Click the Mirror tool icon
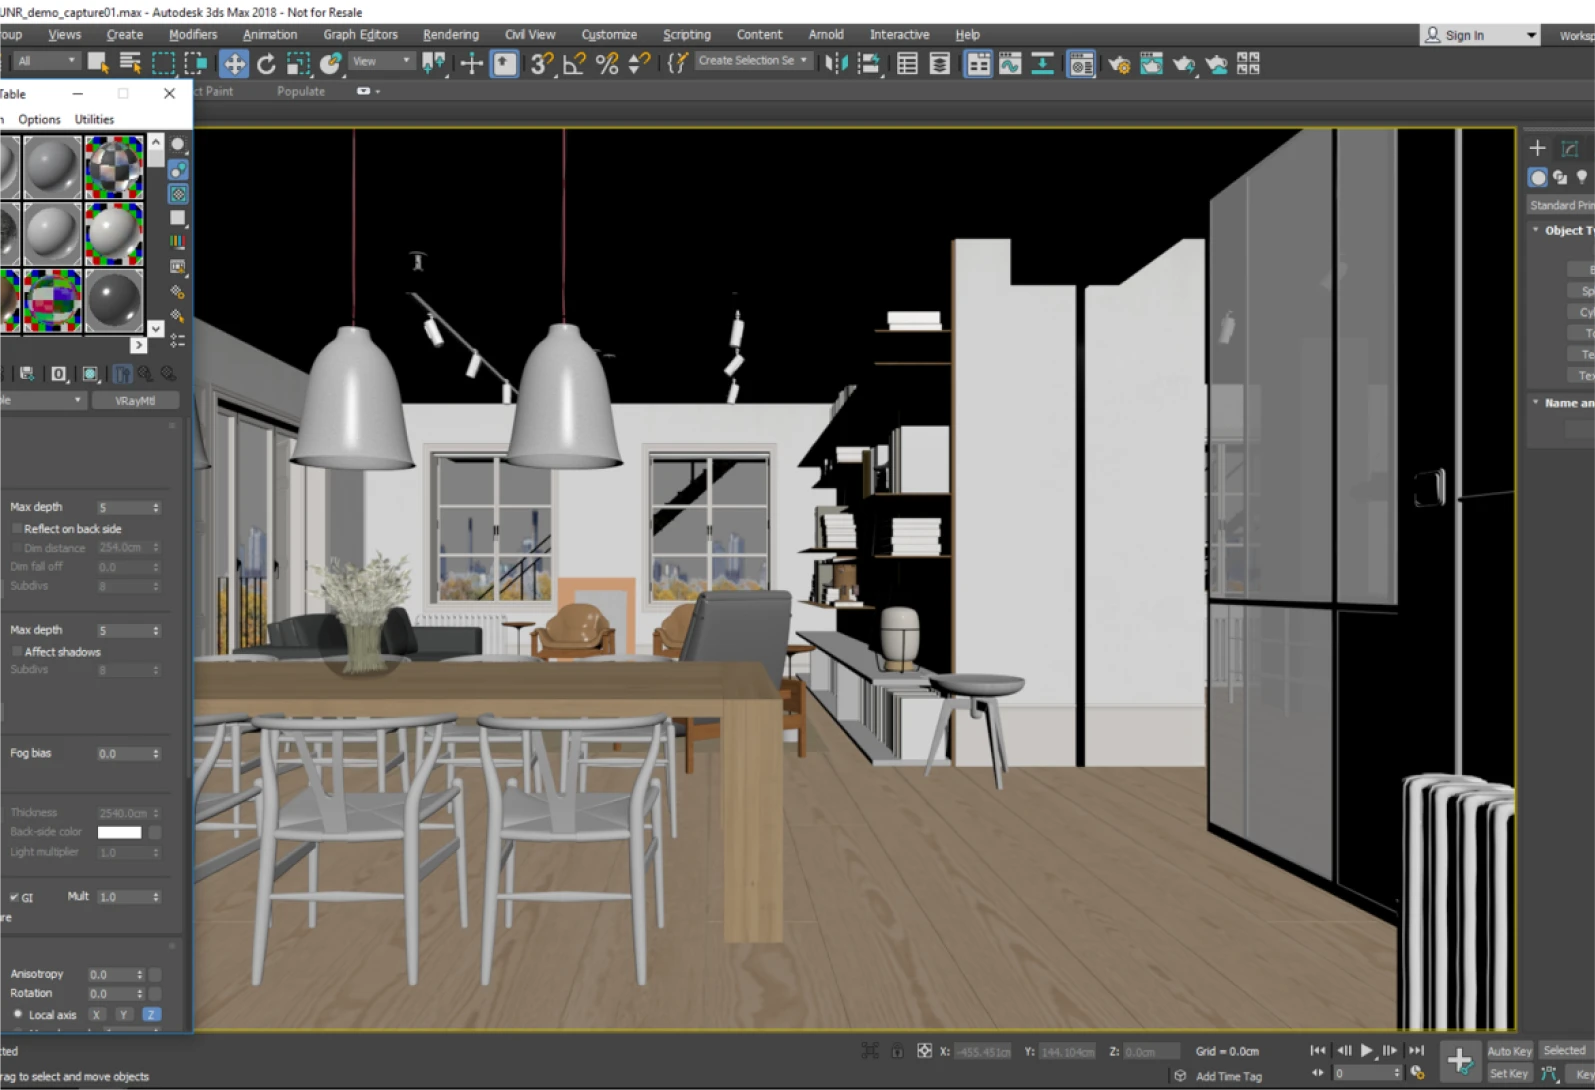Screen dimensions: 1595x1090 pos(836,64)
